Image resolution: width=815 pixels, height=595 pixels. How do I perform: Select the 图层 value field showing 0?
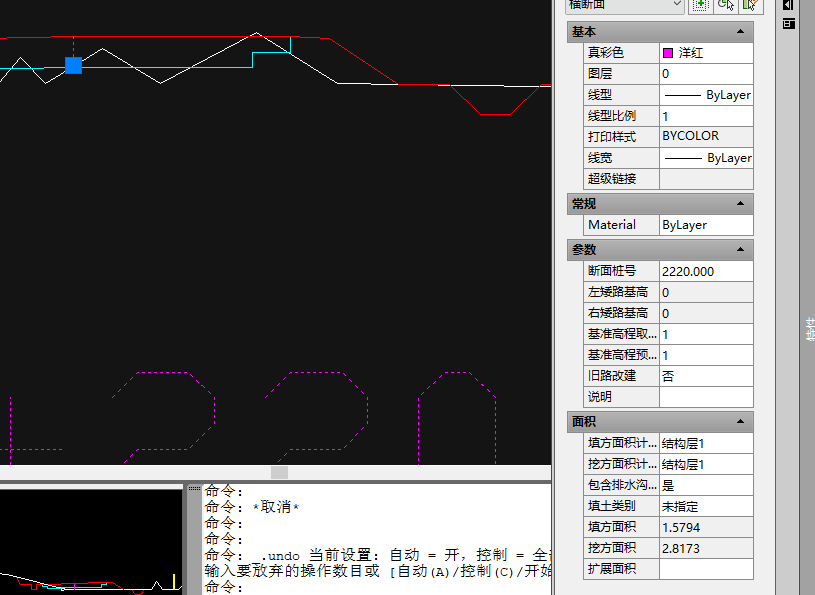pos(706,74)
